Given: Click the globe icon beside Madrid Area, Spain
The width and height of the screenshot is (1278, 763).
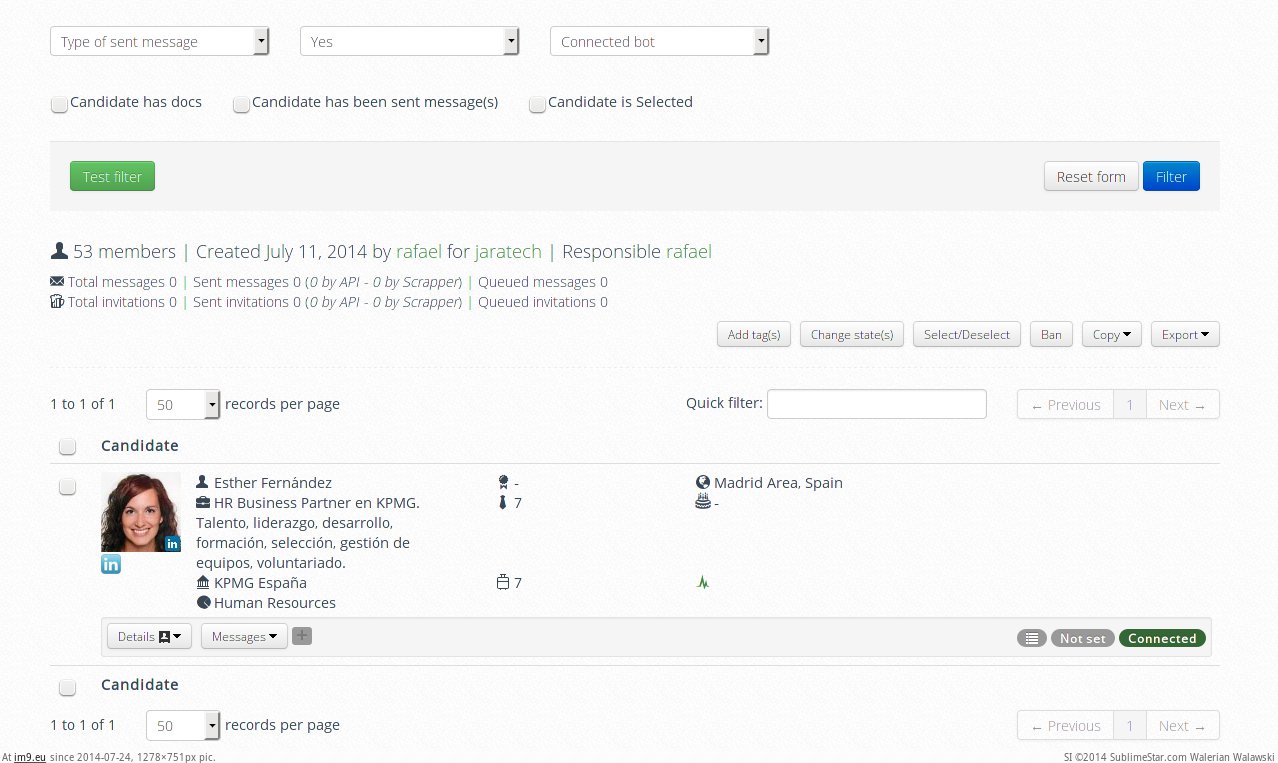Looking at the screenshot, I should click(703, 482).
